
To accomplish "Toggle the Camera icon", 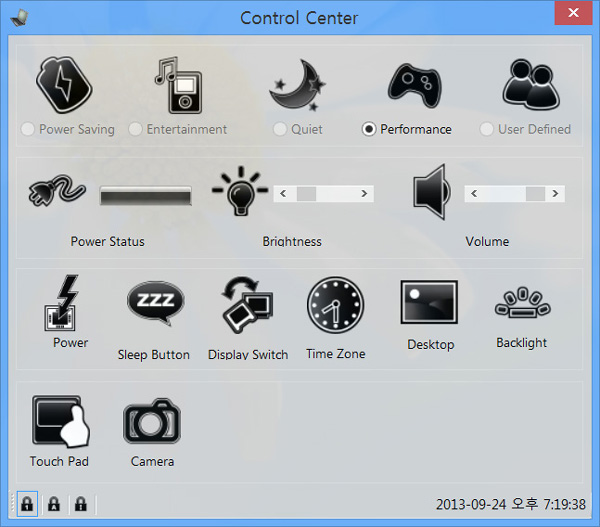I will (x=152, y=421).
